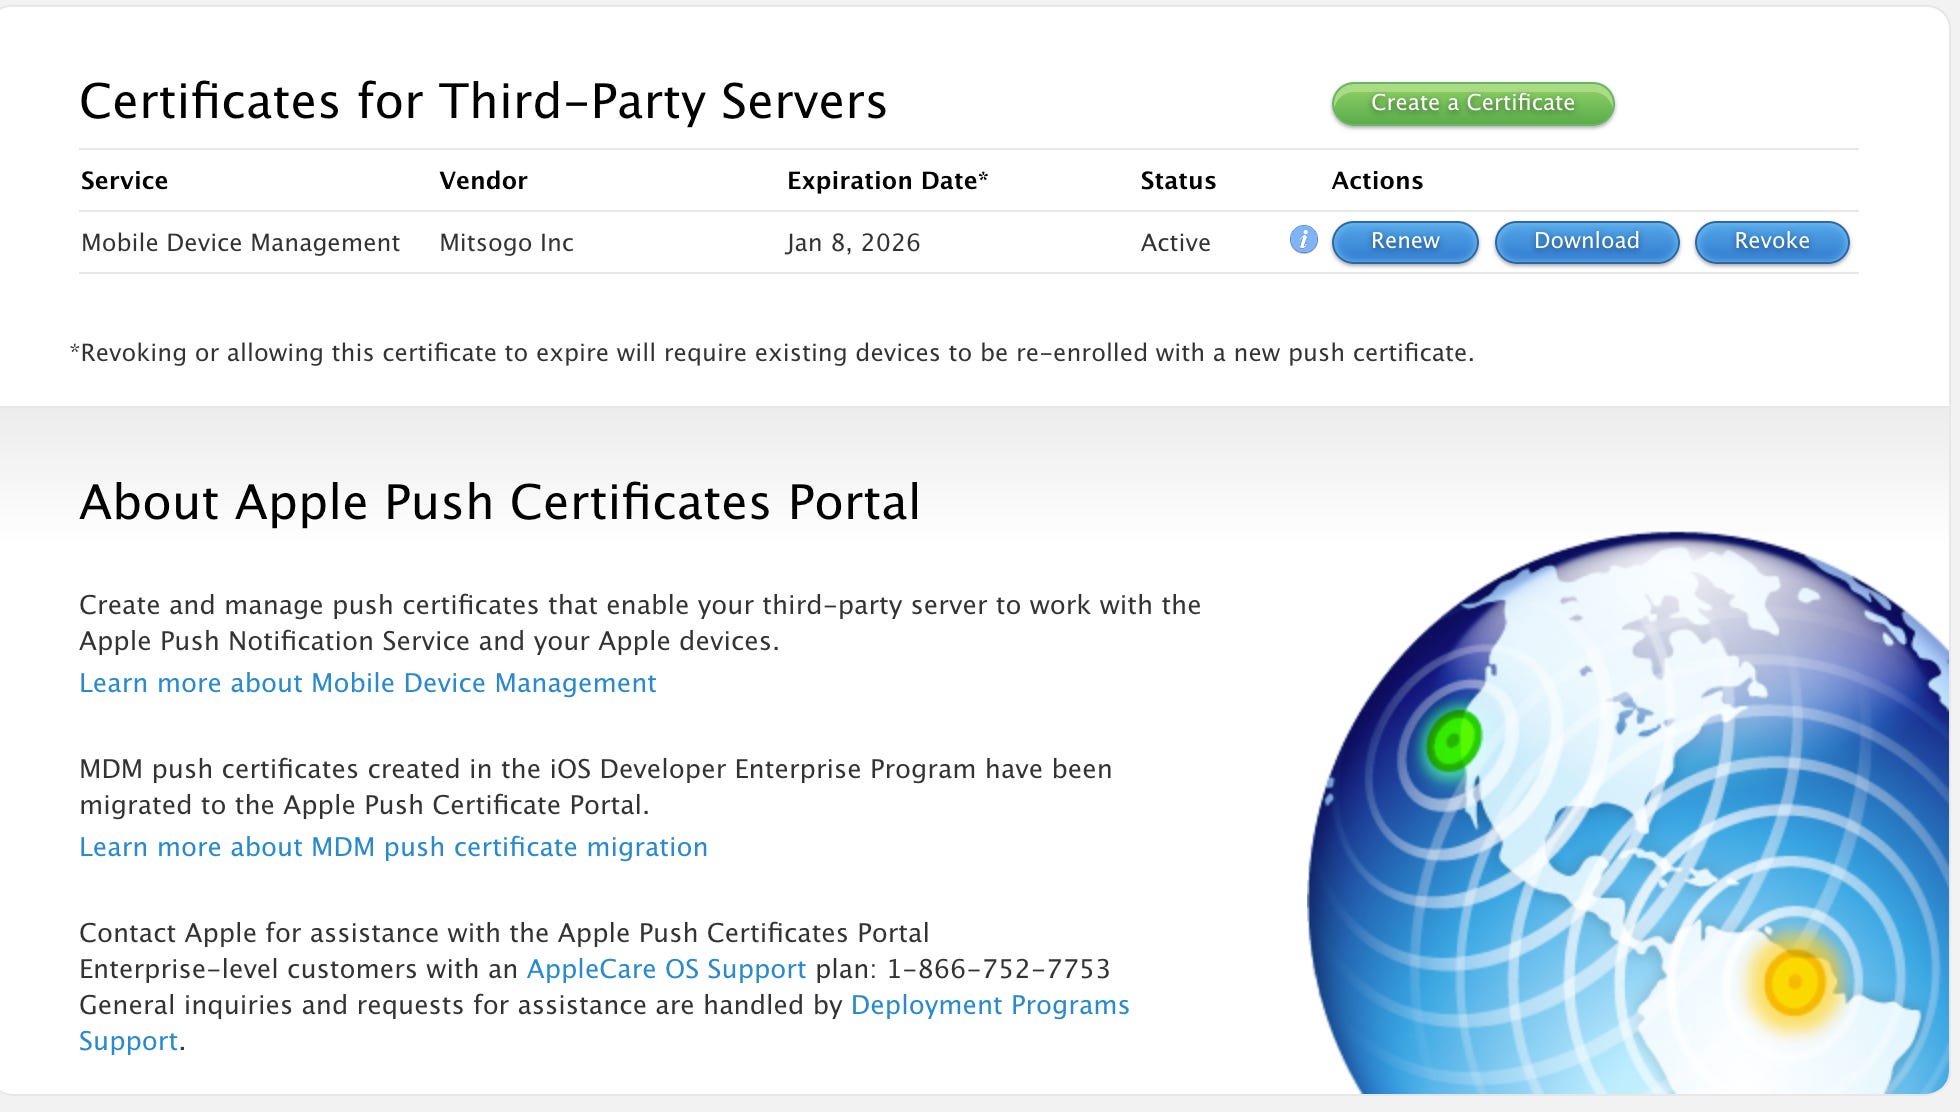The image size is (1960, 1112).
Task: Open the Deployment Programs Support link
Action: click(990, 1005)
